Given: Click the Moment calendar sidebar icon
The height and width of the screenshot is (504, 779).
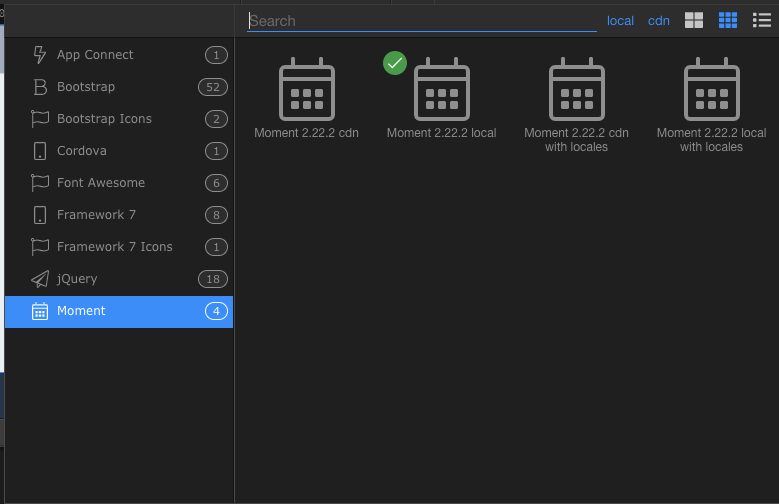Looking at the screenshot, I should point(40,311).
